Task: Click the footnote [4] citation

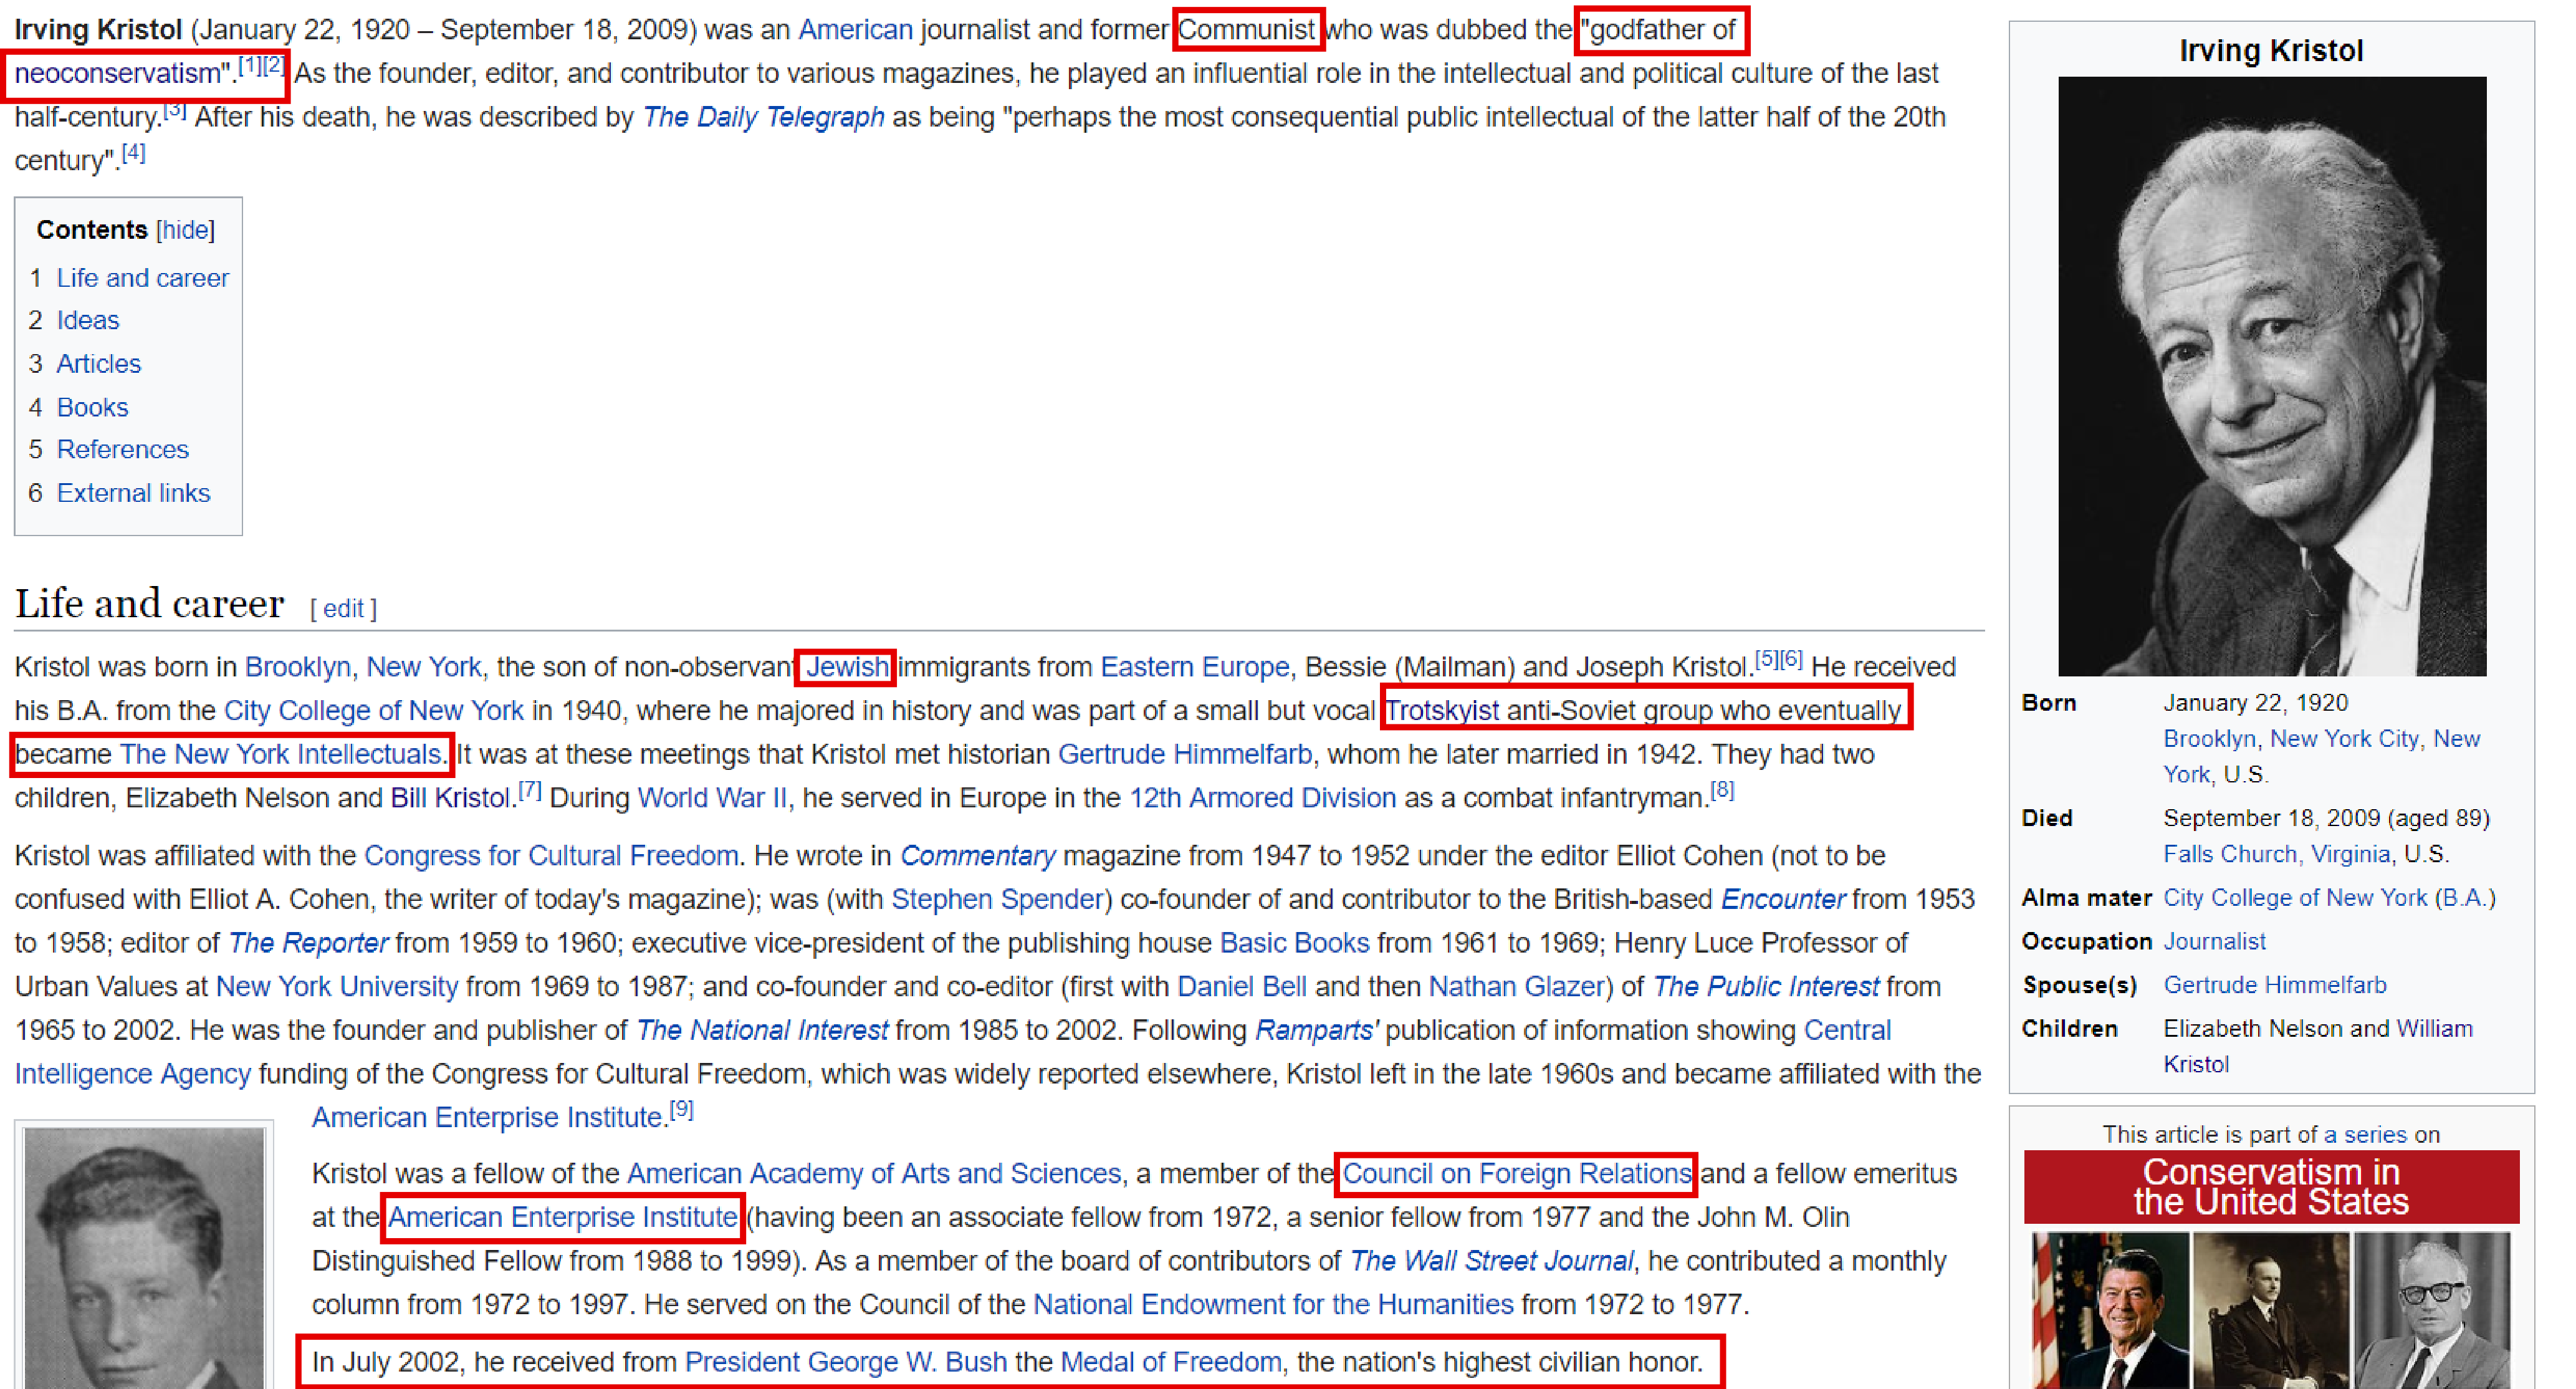Action: coord(134,154)
